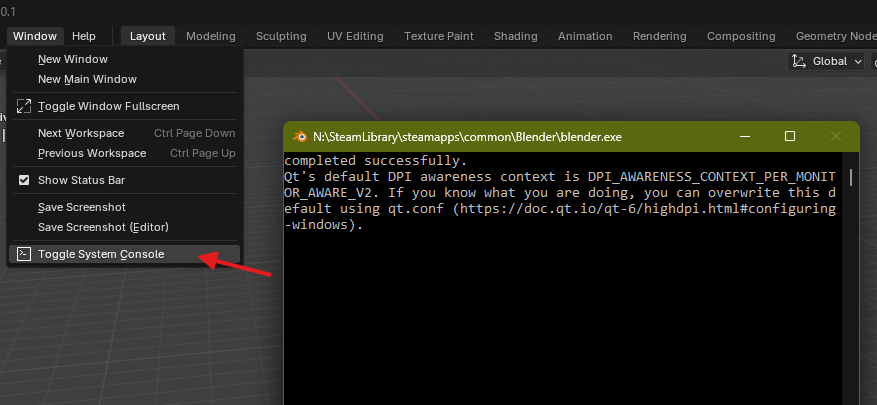Uncheck the Show Status Bar checkbox
This screenshot has height=405, width=877.
point(25,180)
